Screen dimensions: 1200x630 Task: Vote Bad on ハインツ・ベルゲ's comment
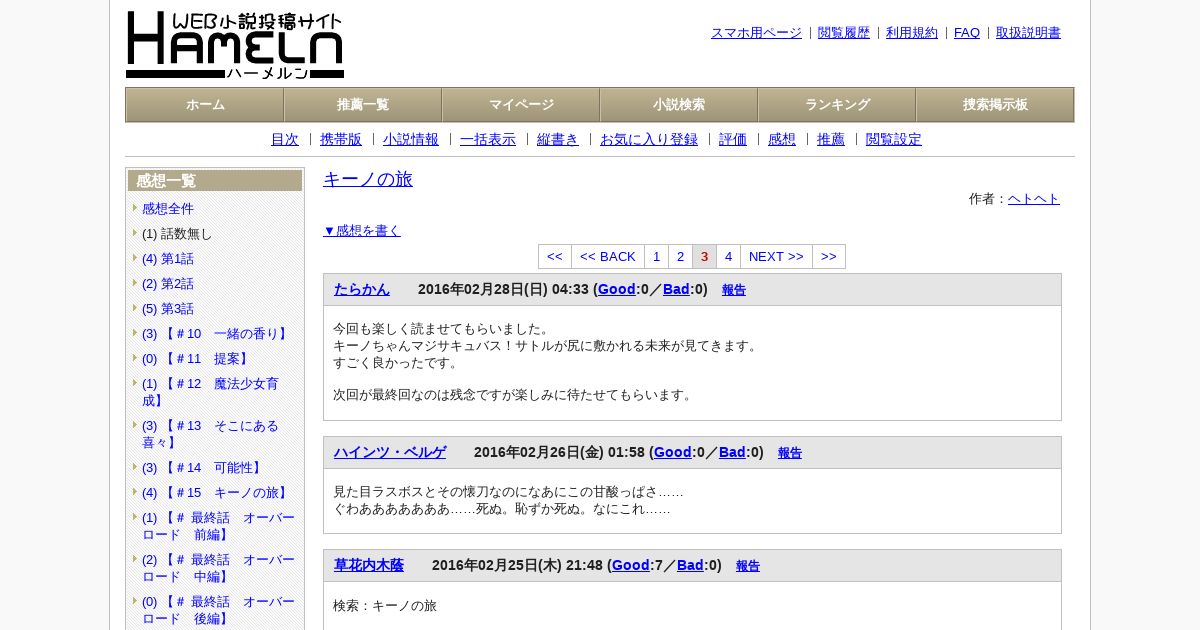tap(732, 452)
